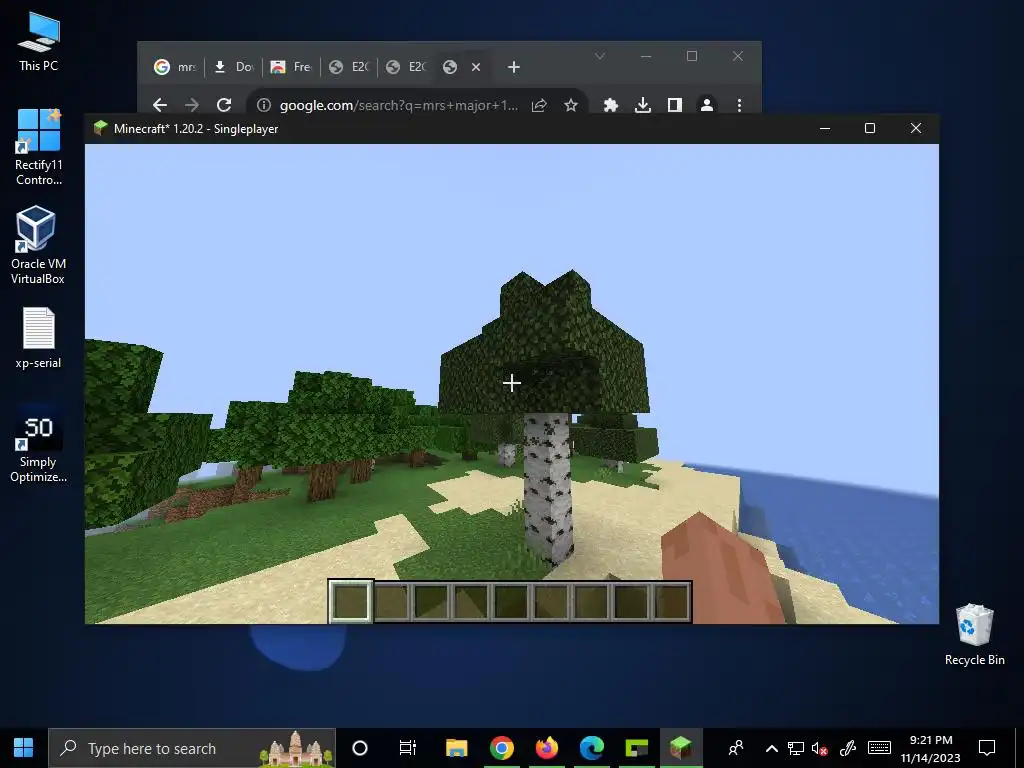Open Chrome extensions puzzle icon

[x=611, y=105]
